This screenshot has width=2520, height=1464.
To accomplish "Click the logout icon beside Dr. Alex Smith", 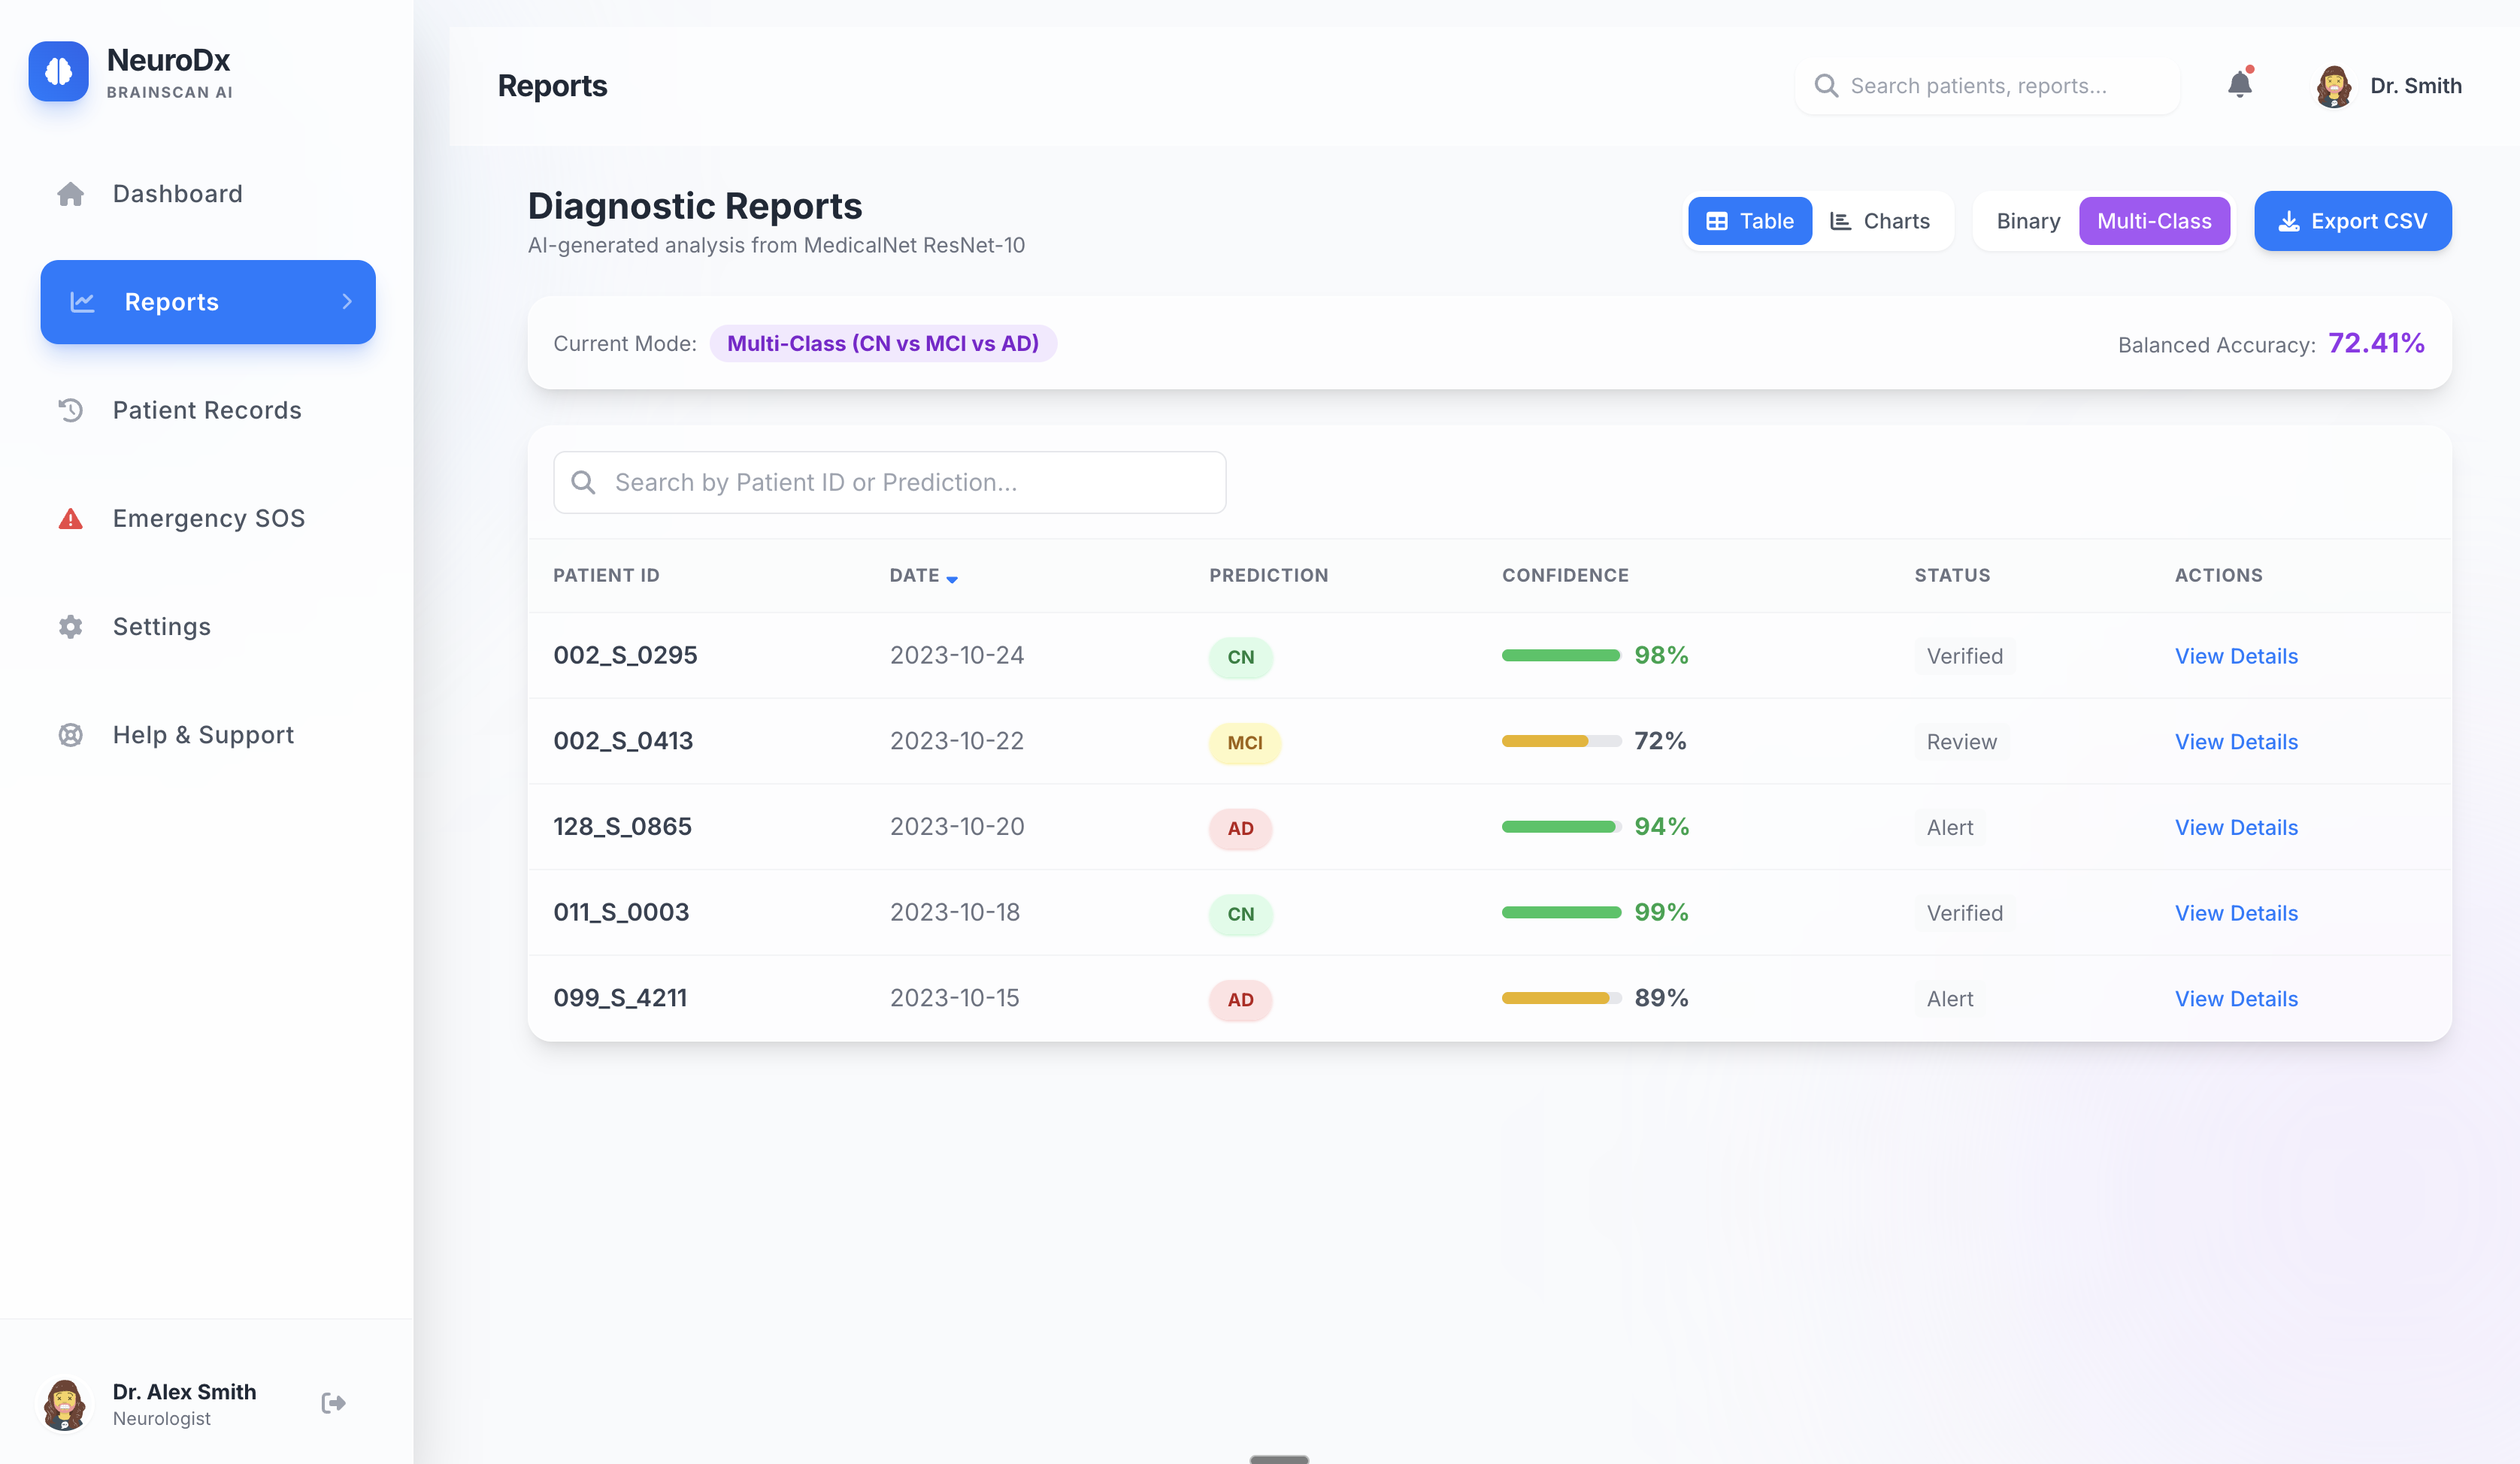I will (x=333, y=1403).
